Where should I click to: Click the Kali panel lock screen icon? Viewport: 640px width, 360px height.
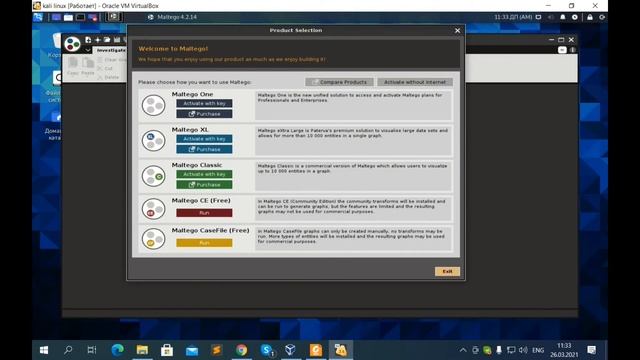[x=590, y=17]
